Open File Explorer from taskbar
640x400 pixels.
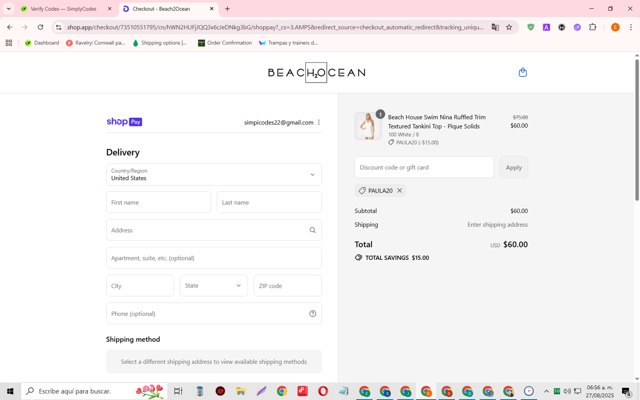point(241,391)
